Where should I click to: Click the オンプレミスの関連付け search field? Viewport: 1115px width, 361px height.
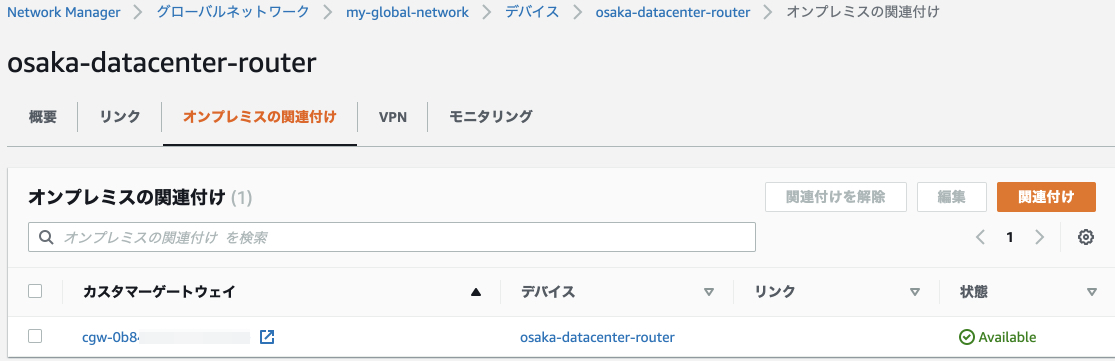(x=392, y=237)
